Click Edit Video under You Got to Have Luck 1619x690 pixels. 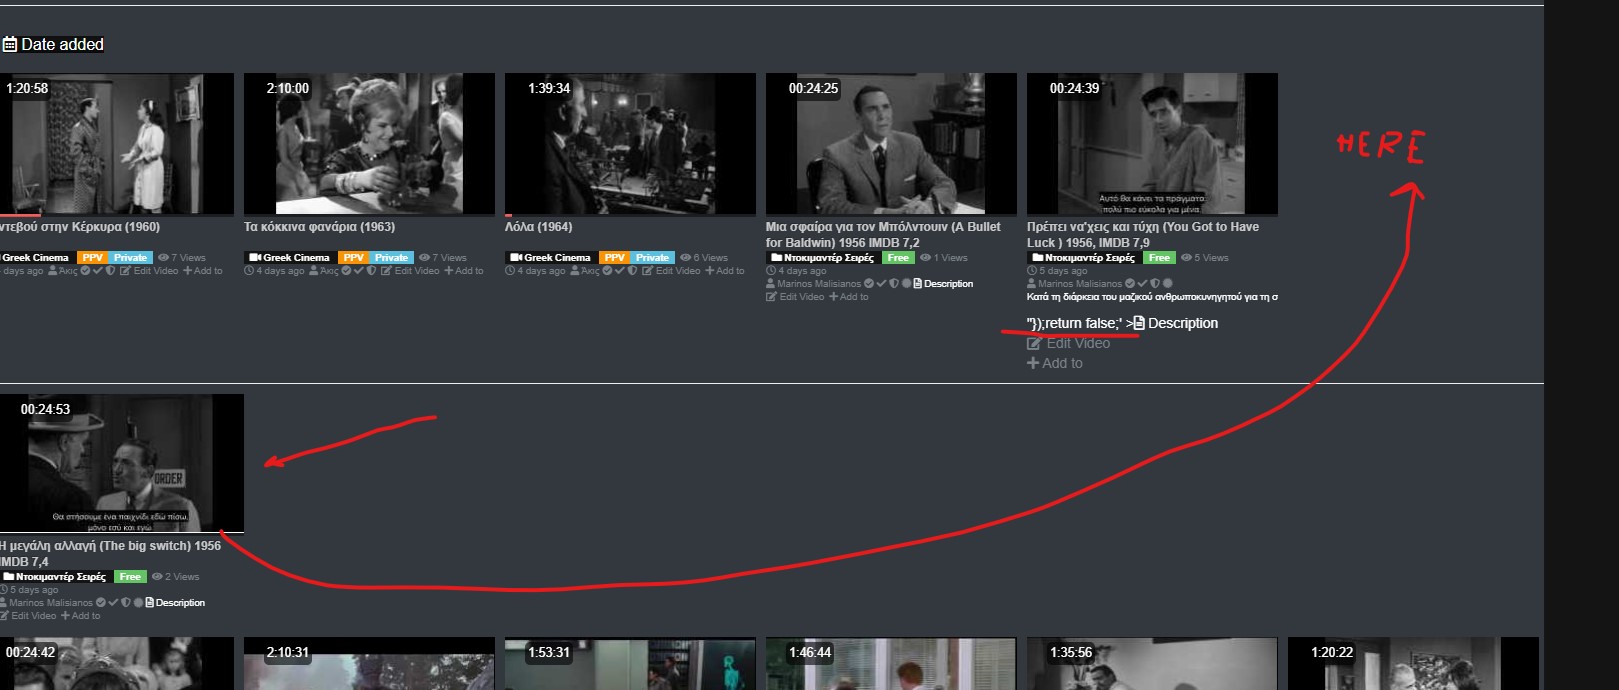point(1068,343)
